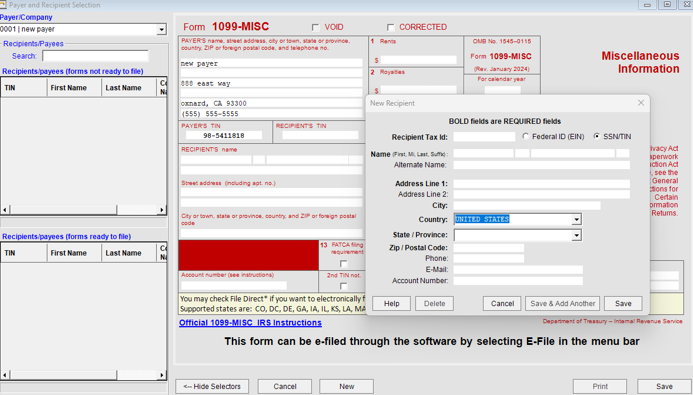Click payer city field 'oxnard, CA 93300'
The height and width of the screenshot is (395, 693).
[271, 103]
